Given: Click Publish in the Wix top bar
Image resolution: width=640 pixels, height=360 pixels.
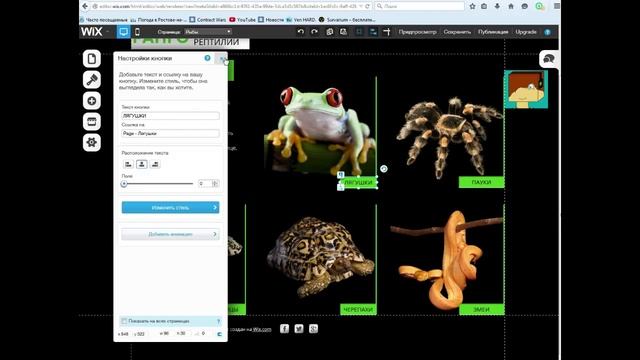Looking at the screenshot, I should click(493, 32).
